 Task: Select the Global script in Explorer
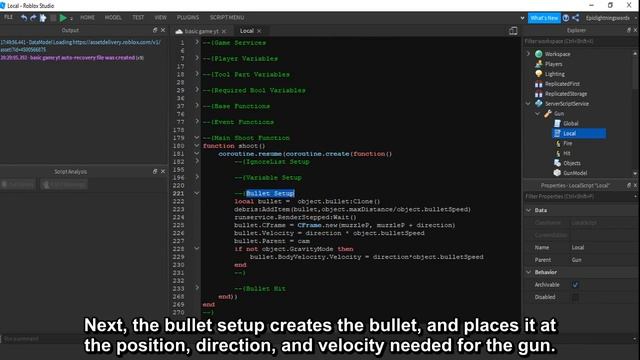571,123
